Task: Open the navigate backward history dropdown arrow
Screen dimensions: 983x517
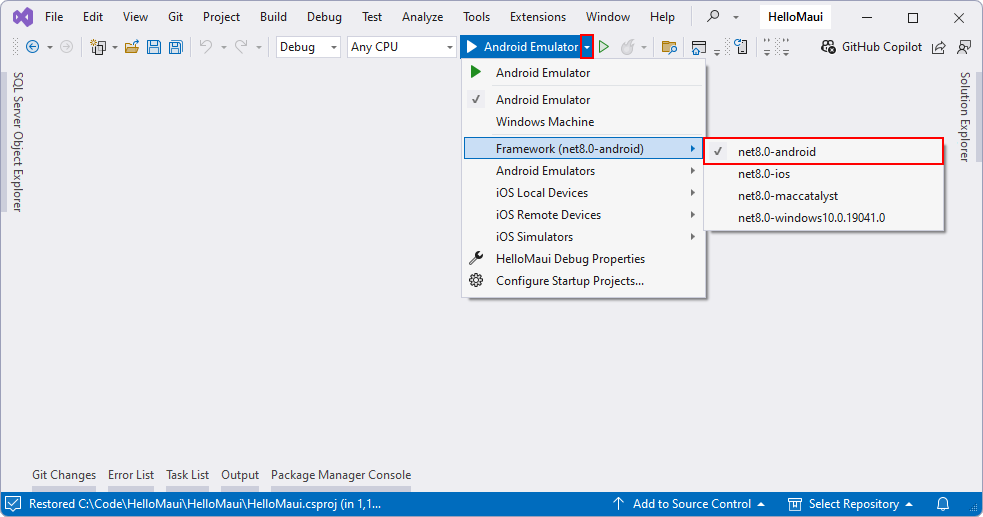Action: click(x=50, y=48)
